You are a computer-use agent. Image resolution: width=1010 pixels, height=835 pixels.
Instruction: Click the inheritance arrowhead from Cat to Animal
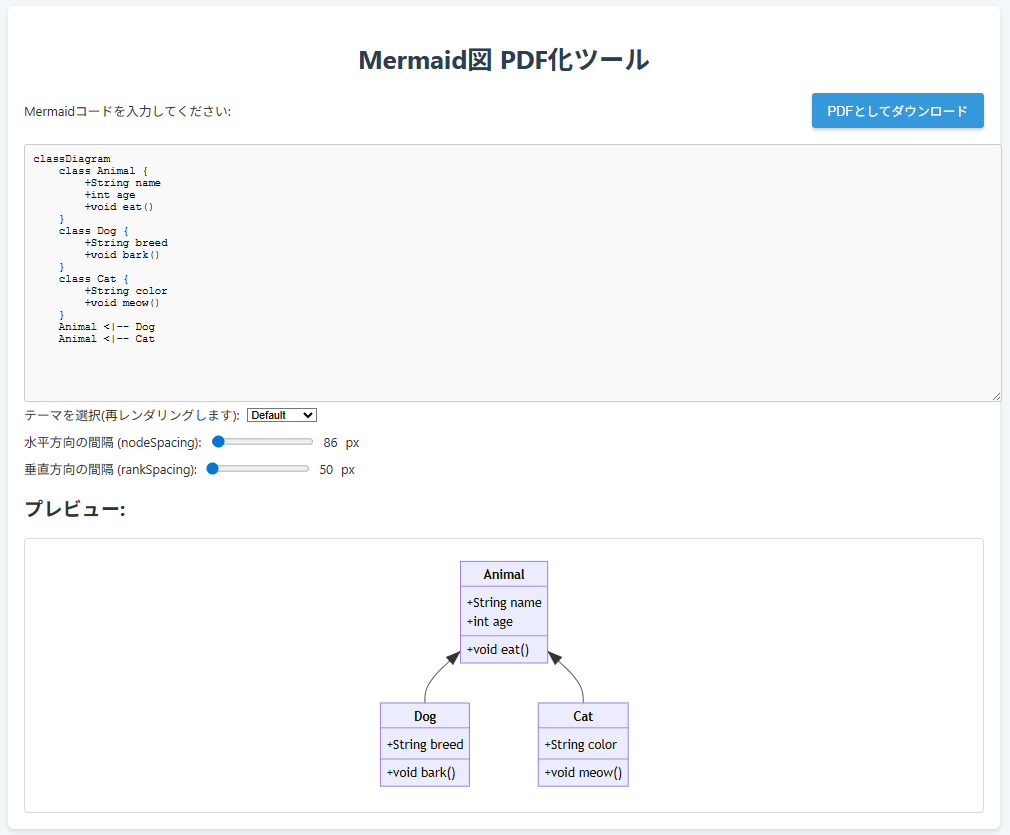[x=555, y=658]
